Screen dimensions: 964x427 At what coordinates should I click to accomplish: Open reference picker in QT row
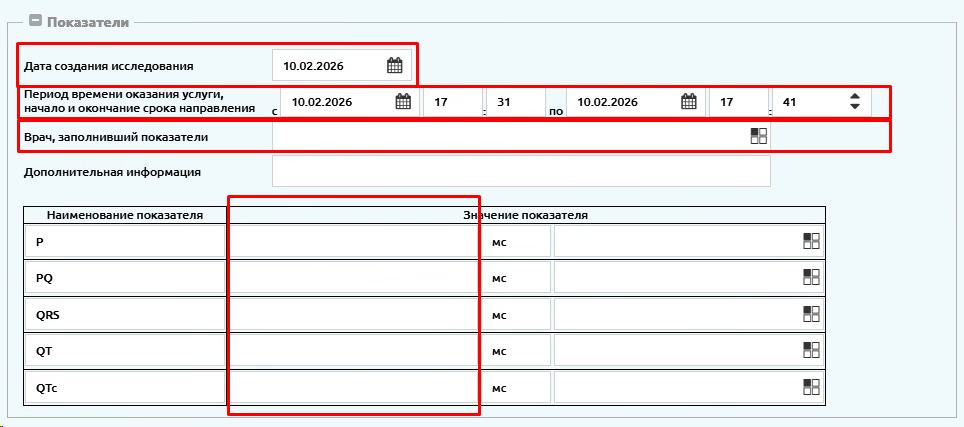point(812,350)
